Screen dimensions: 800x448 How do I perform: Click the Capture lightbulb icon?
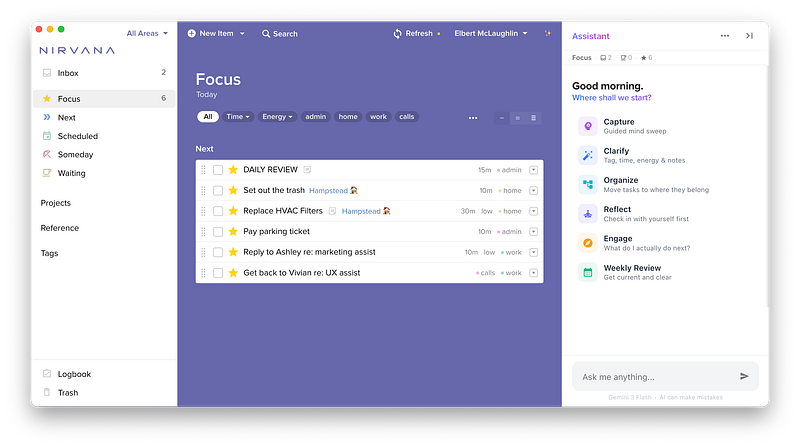pos(587,126)
